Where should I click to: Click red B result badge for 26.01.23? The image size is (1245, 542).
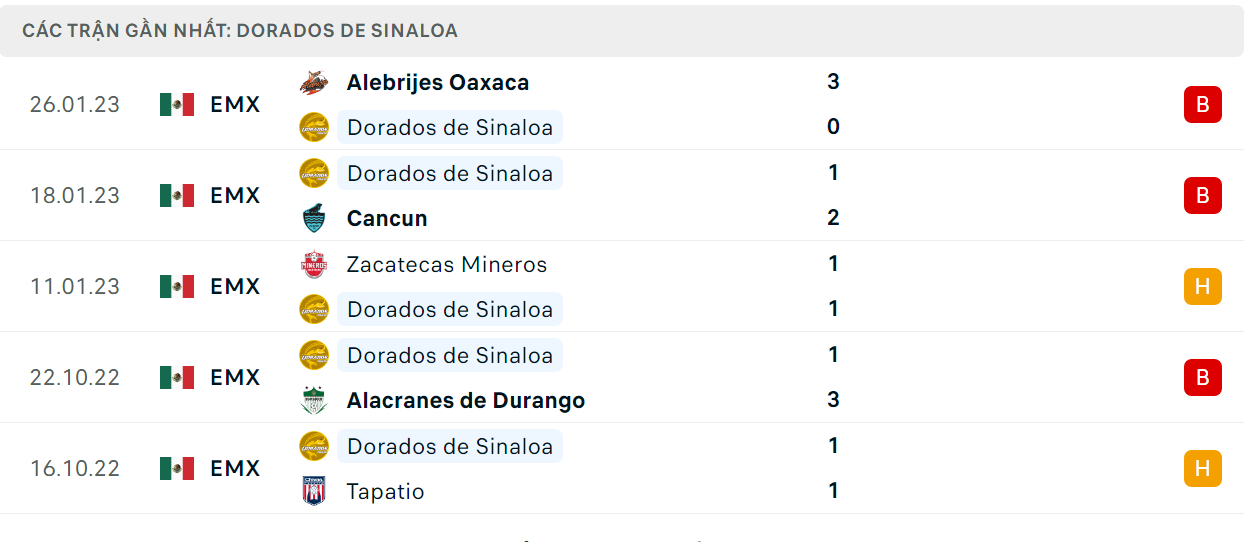coord(1202,104)
